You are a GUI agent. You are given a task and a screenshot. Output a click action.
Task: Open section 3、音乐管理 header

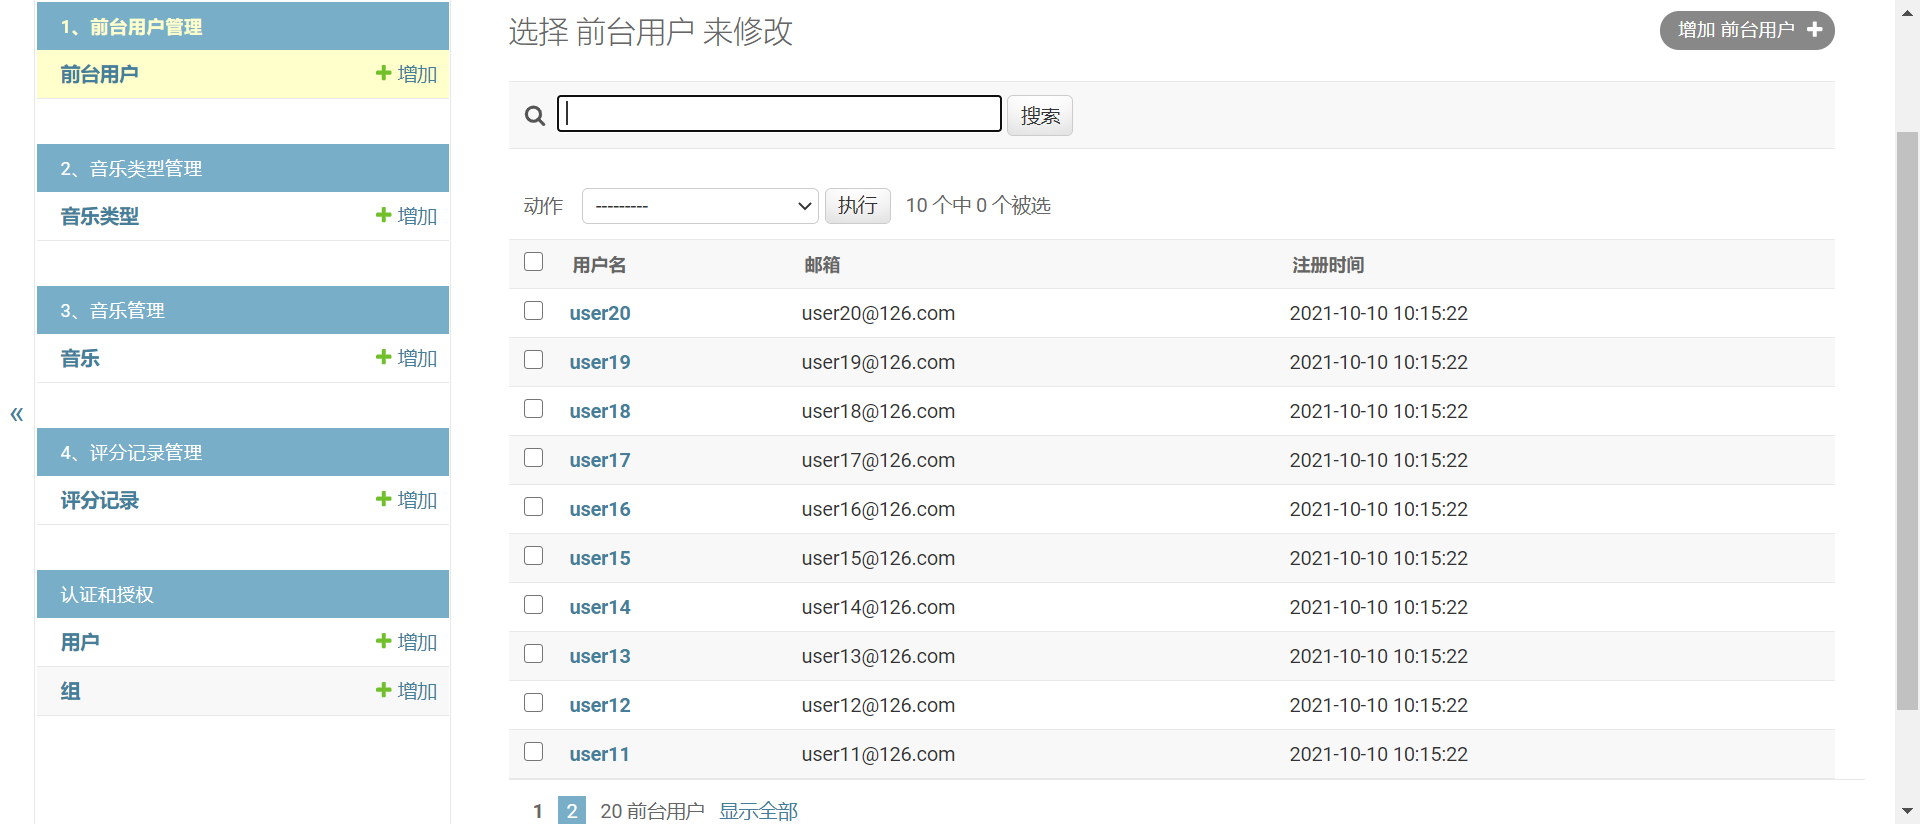click(112, 311)
